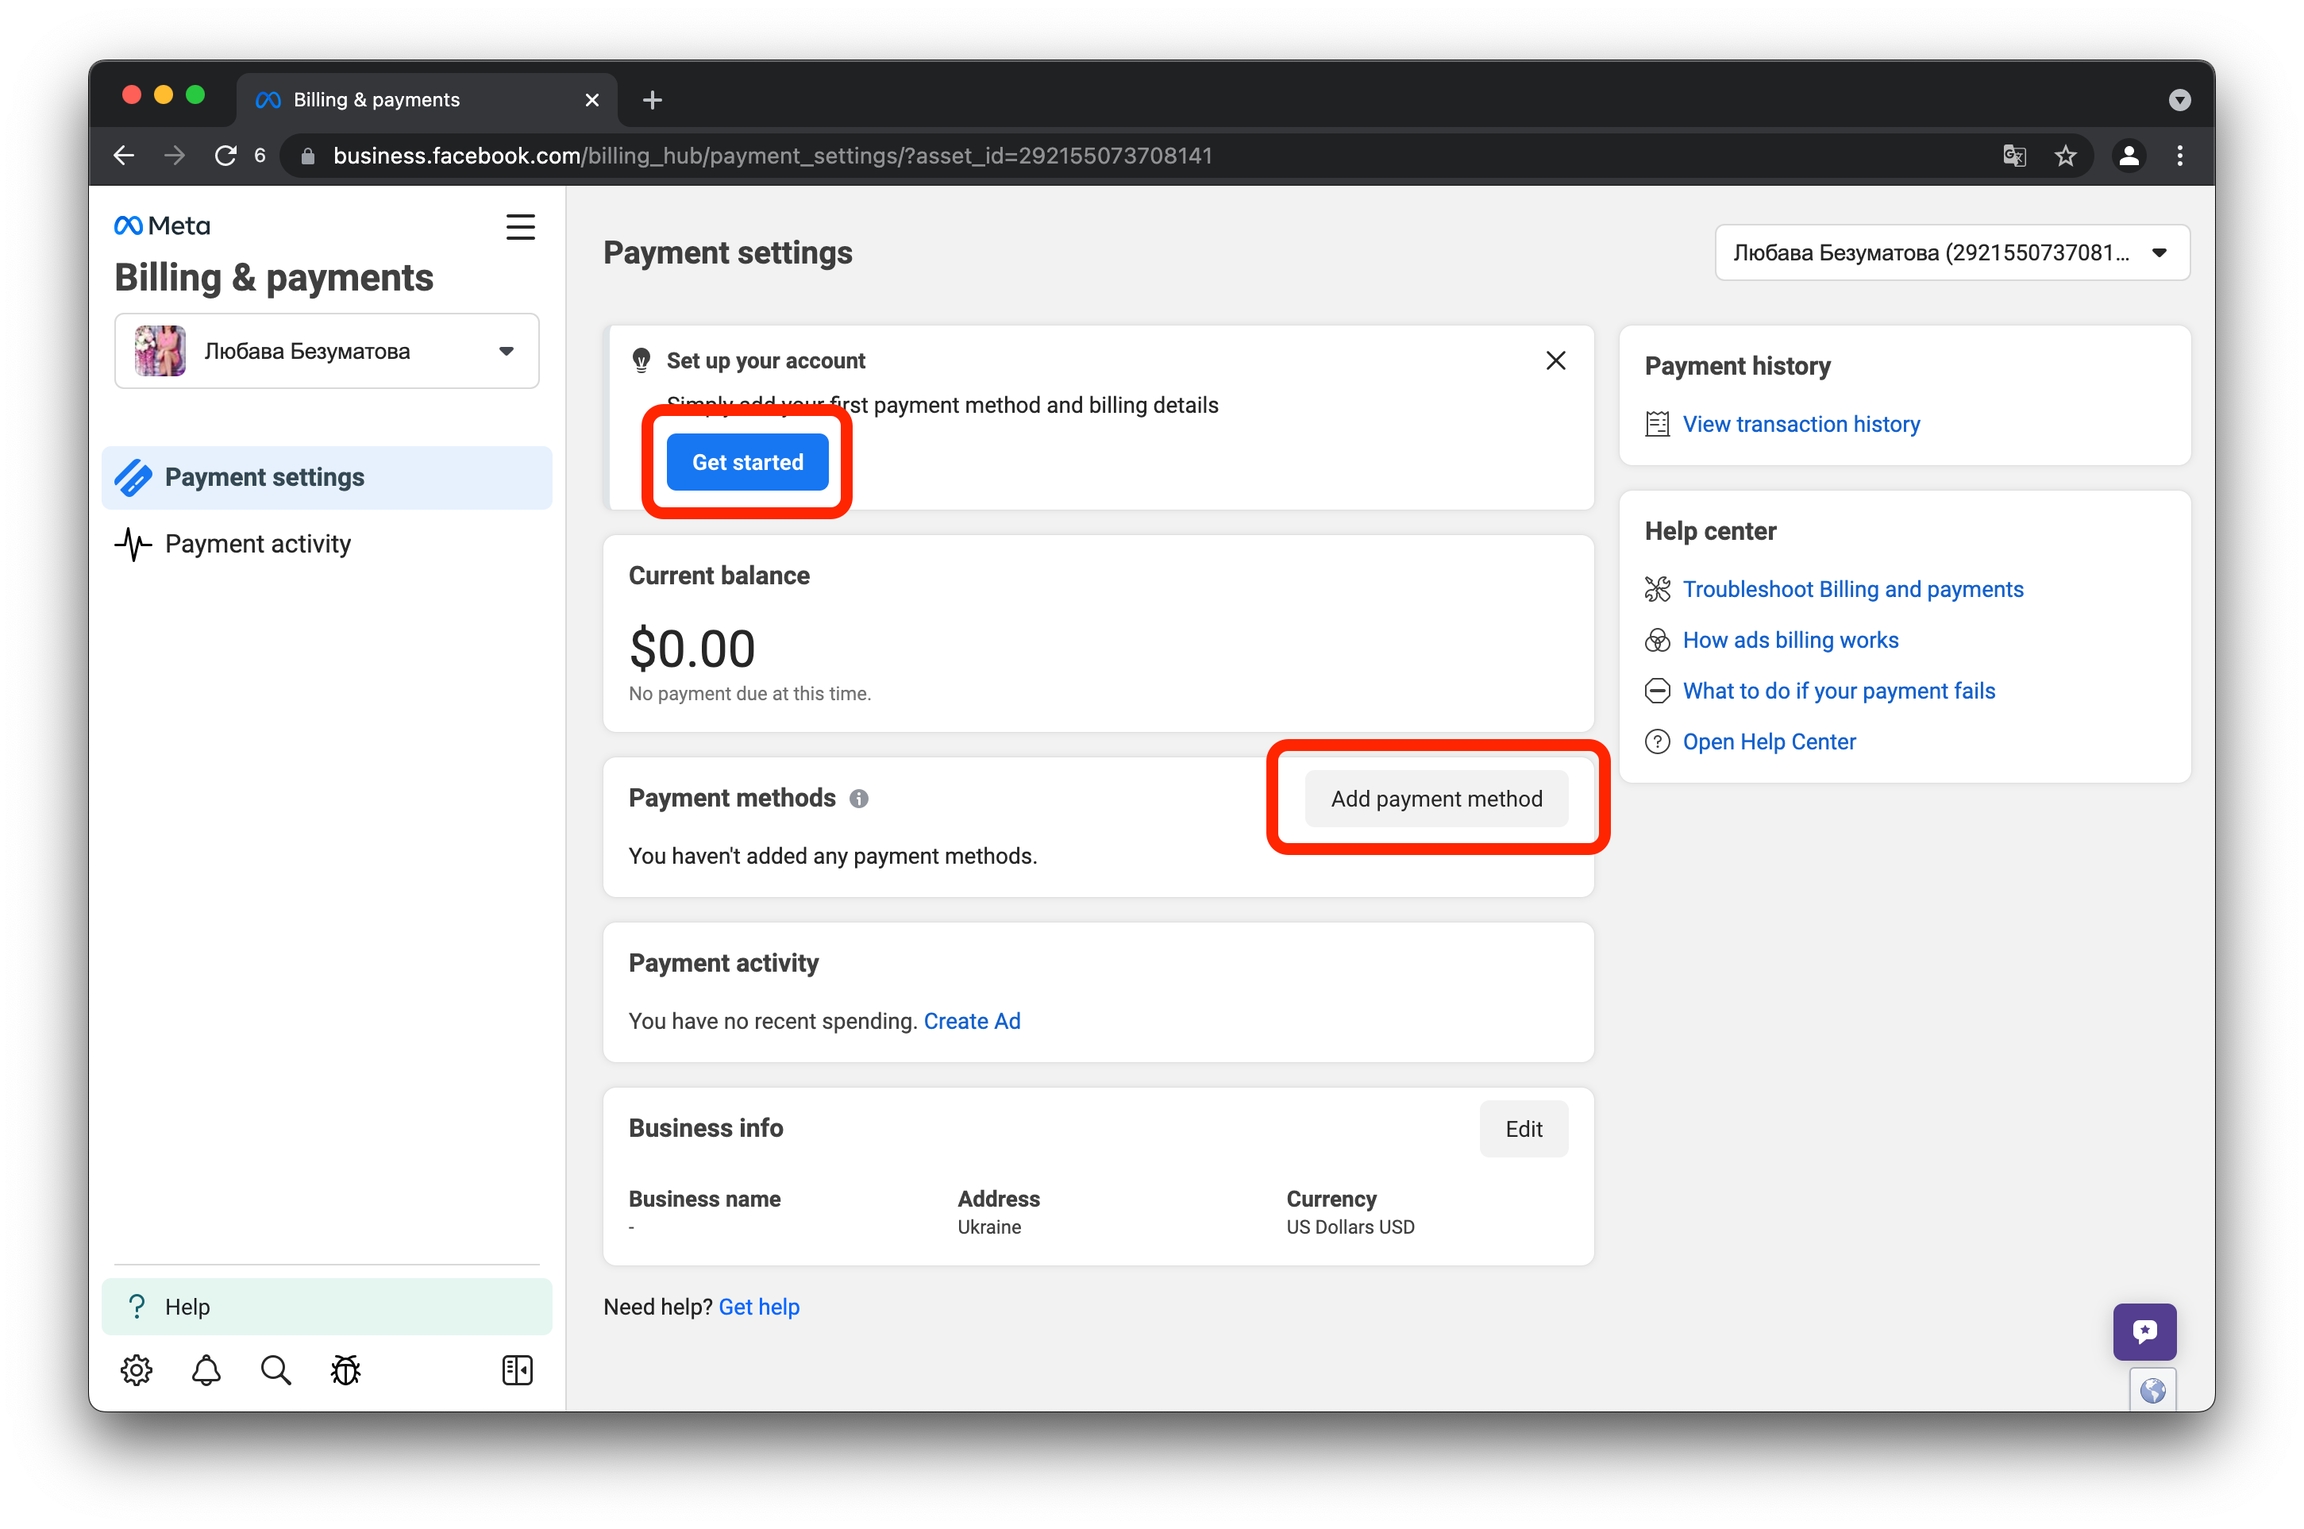
Task: Dismiss the Set up your account card
Action: coord(1555,361)
